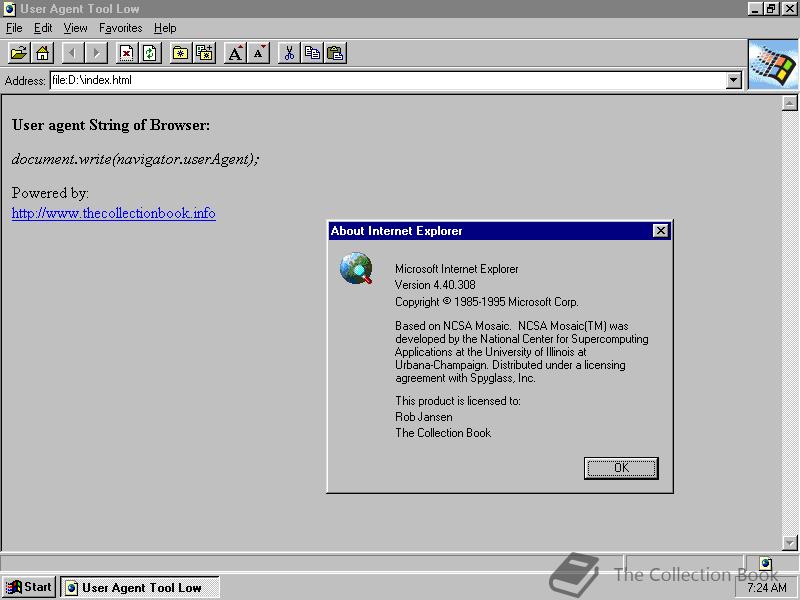
Task: Click the Back arrow toolbar button
Action: [72, 53]
